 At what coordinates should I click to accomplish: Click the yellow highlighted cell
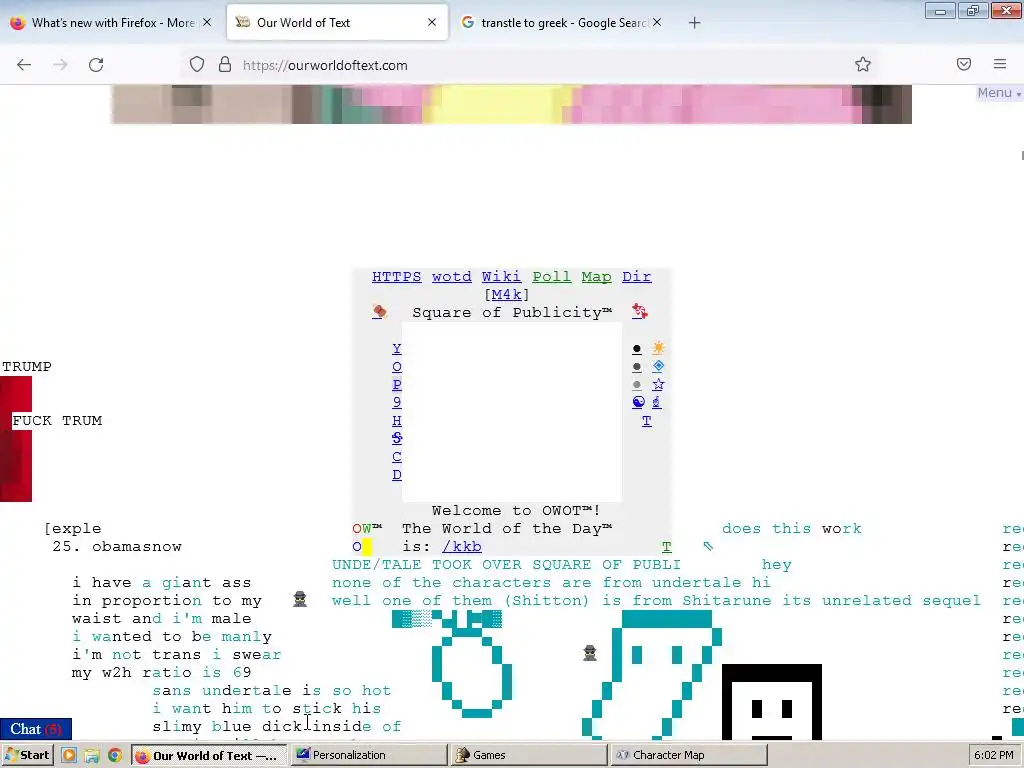367,547
